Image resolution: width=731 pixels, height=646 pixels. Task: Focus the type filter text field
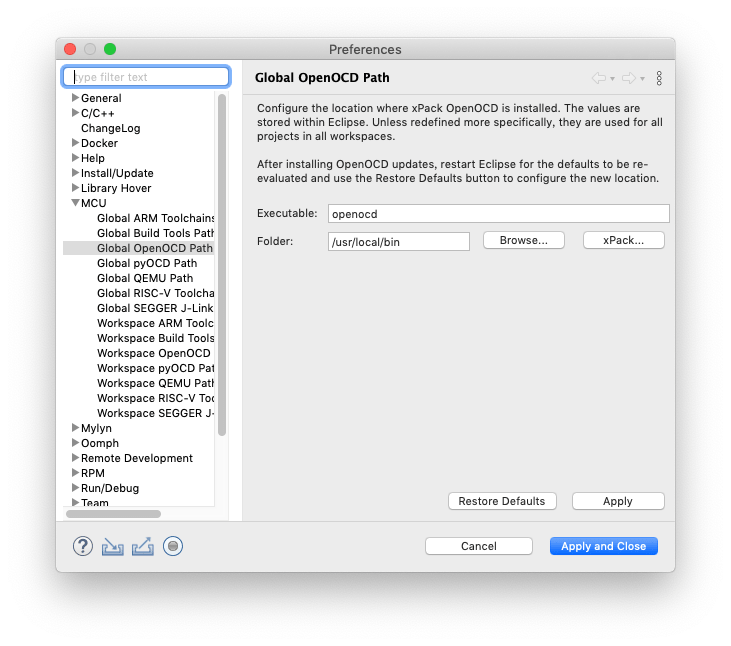(146, 77)
